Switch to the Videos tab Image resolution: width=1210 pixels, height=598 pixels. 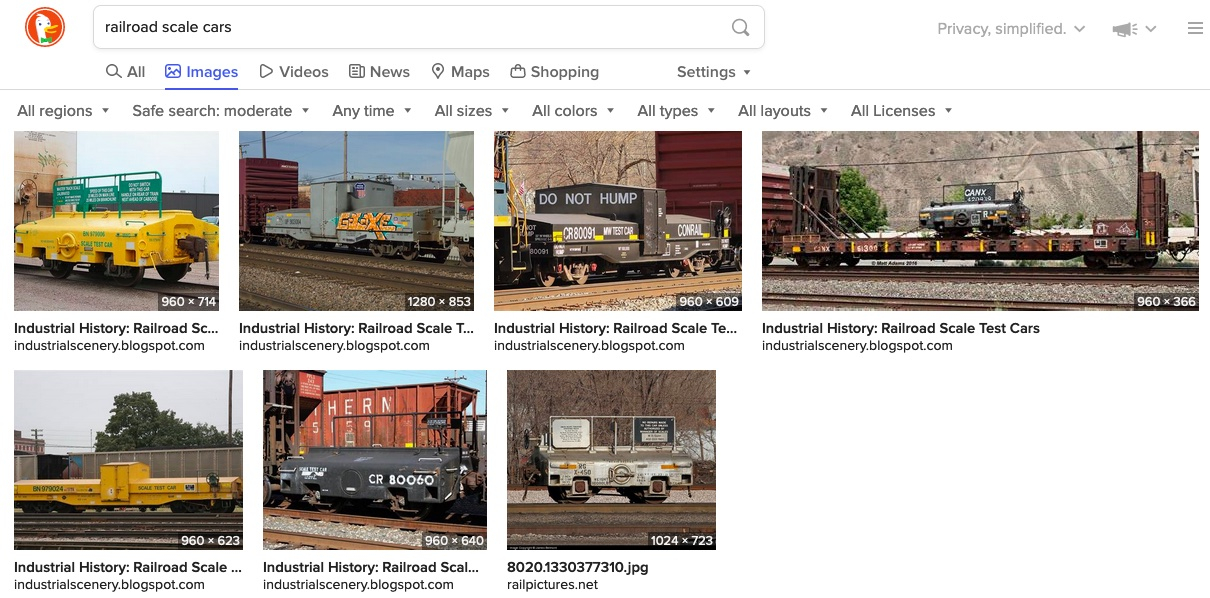click(x=294, y=72)
